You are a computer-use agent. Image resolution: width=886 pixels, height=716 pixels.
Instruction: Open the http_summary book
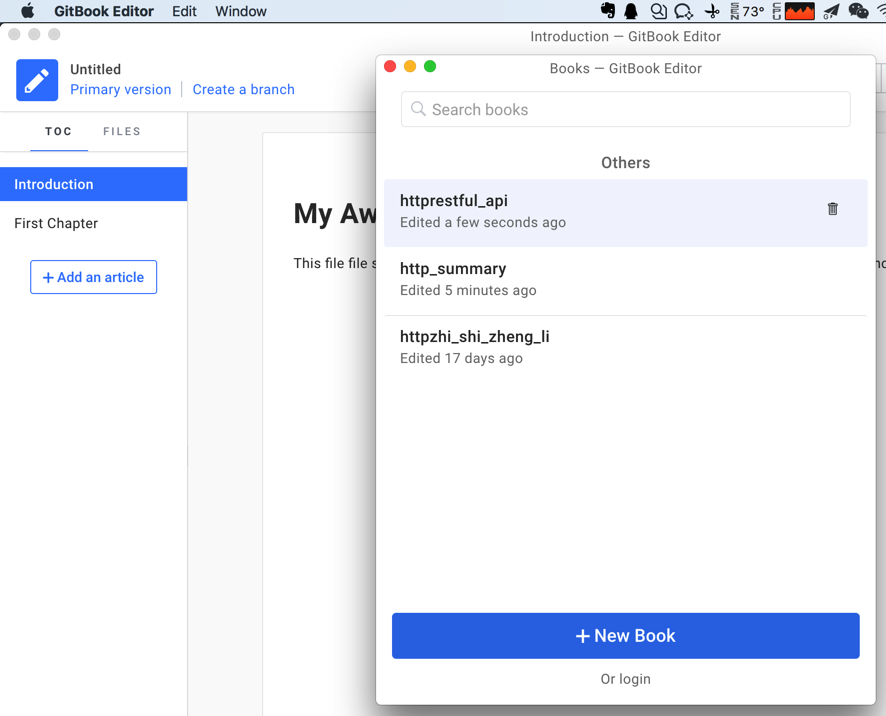coord(626,280)
